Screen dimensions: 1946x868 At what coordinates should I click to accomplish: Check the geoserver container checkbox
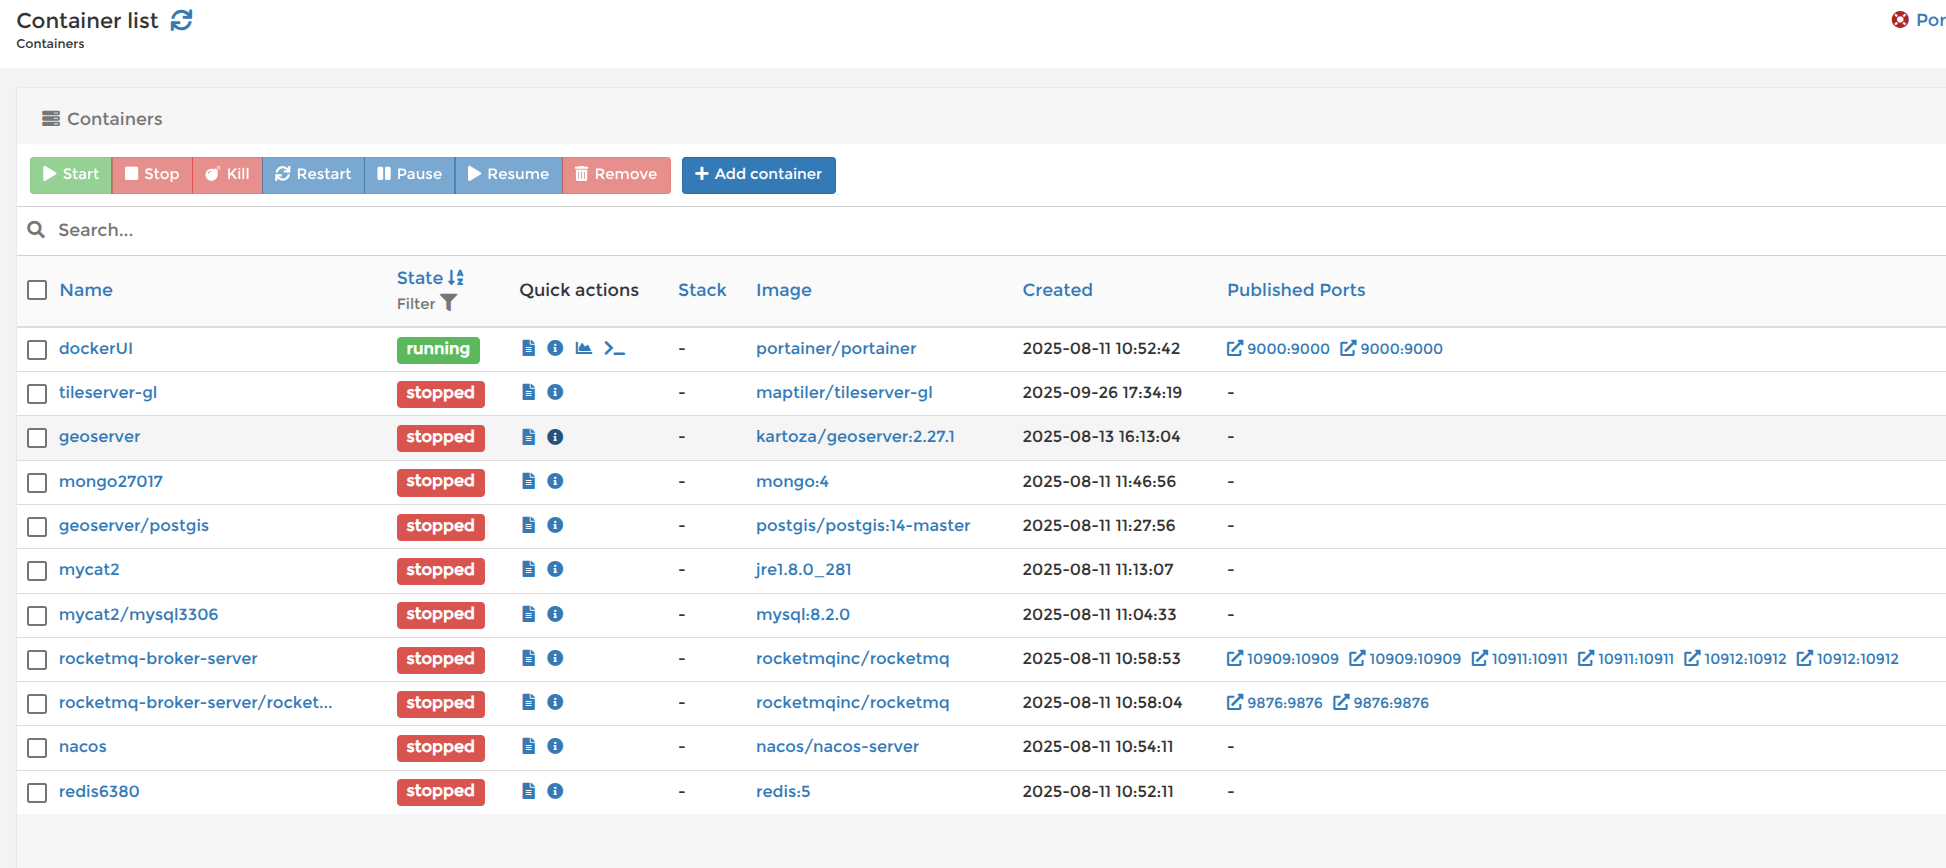click(x=37, y=438)
